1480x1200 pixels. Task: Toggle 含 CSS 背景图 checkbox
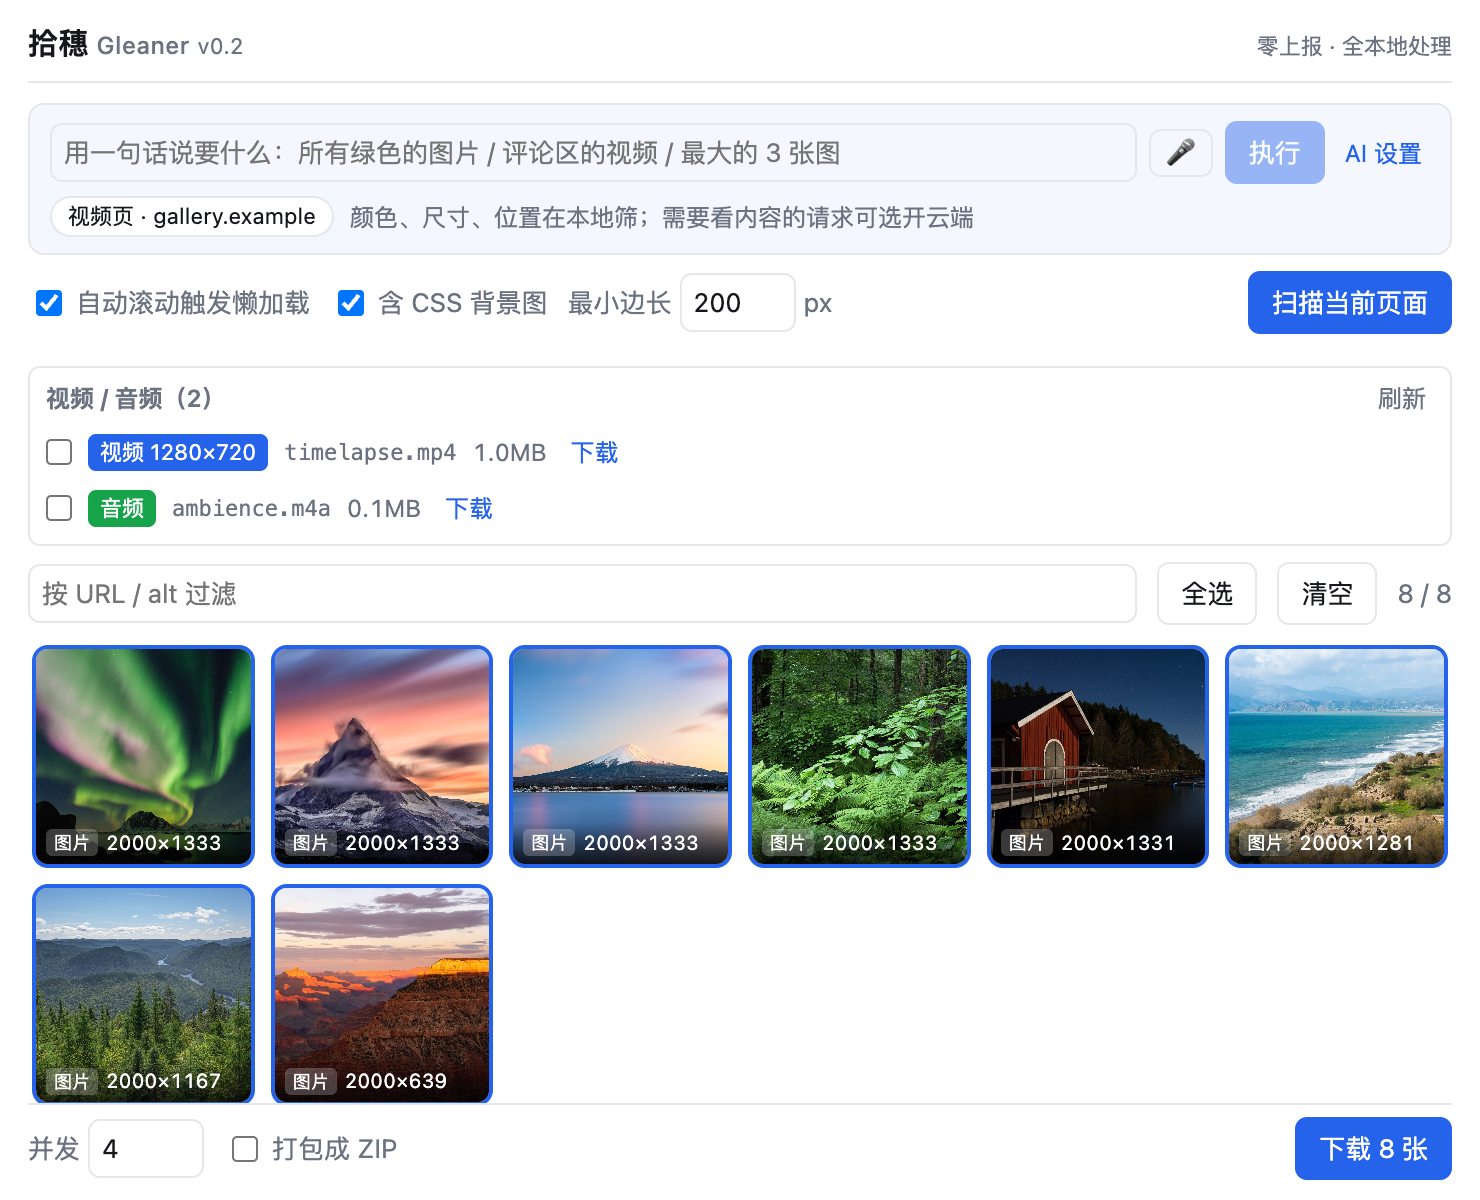point(351,303)
